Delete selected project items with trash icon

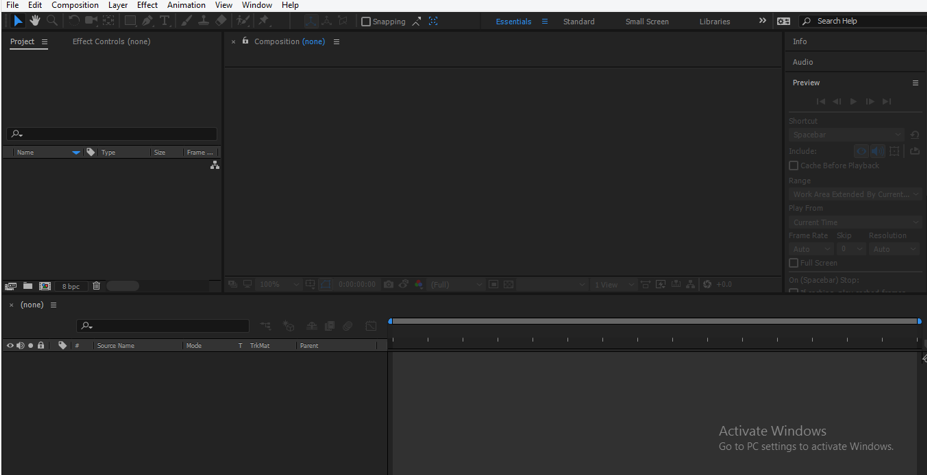pyautogui.click(x=96, y=286)
